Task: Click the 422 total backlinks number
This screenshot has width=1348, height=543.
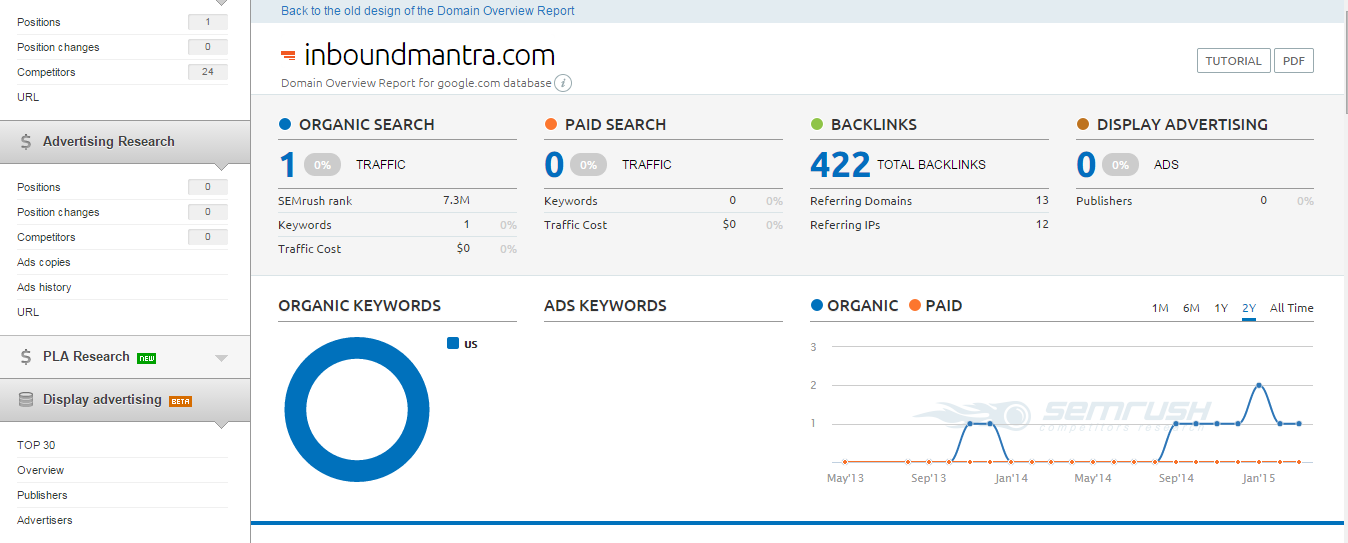Action: pyautogui.click(x=840, y=164)
